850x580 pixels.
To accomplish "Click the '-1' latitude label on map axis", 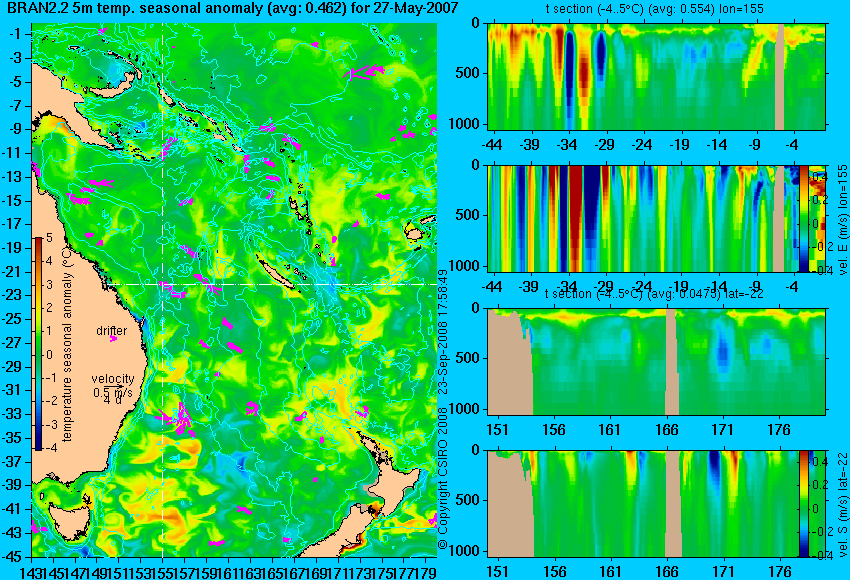I will [16, 34].
